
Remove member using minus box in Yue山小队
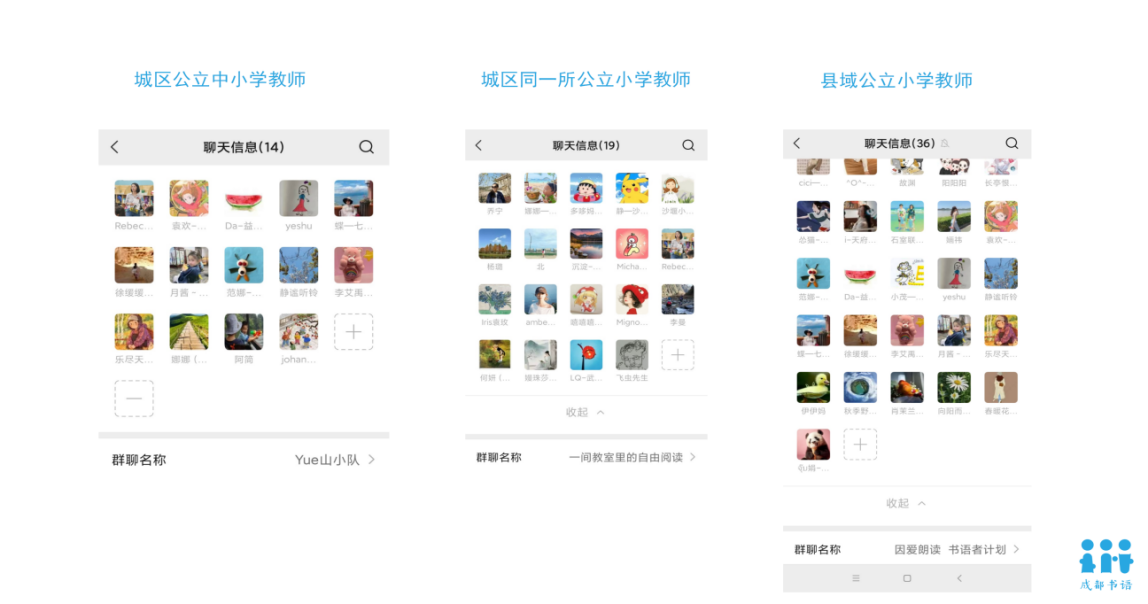[134, 398]
